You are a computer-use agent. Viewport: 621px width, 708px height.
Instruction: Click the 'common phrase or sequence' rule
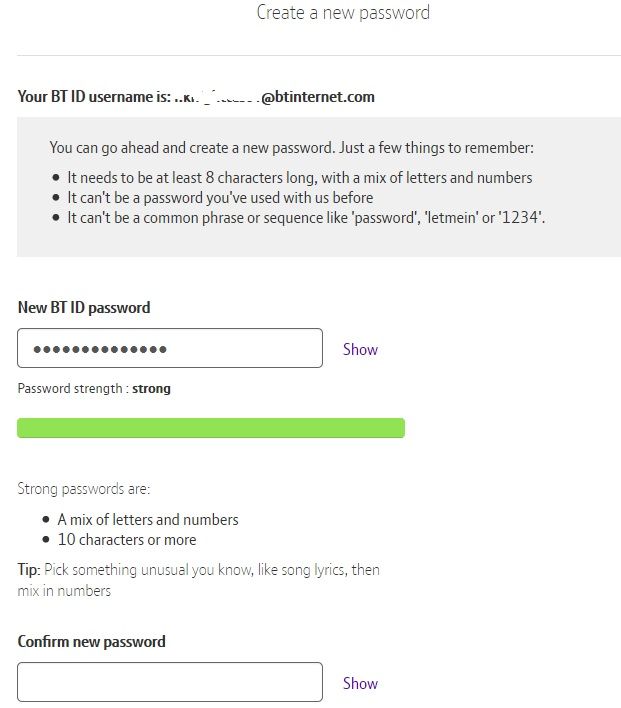[306, 217]
